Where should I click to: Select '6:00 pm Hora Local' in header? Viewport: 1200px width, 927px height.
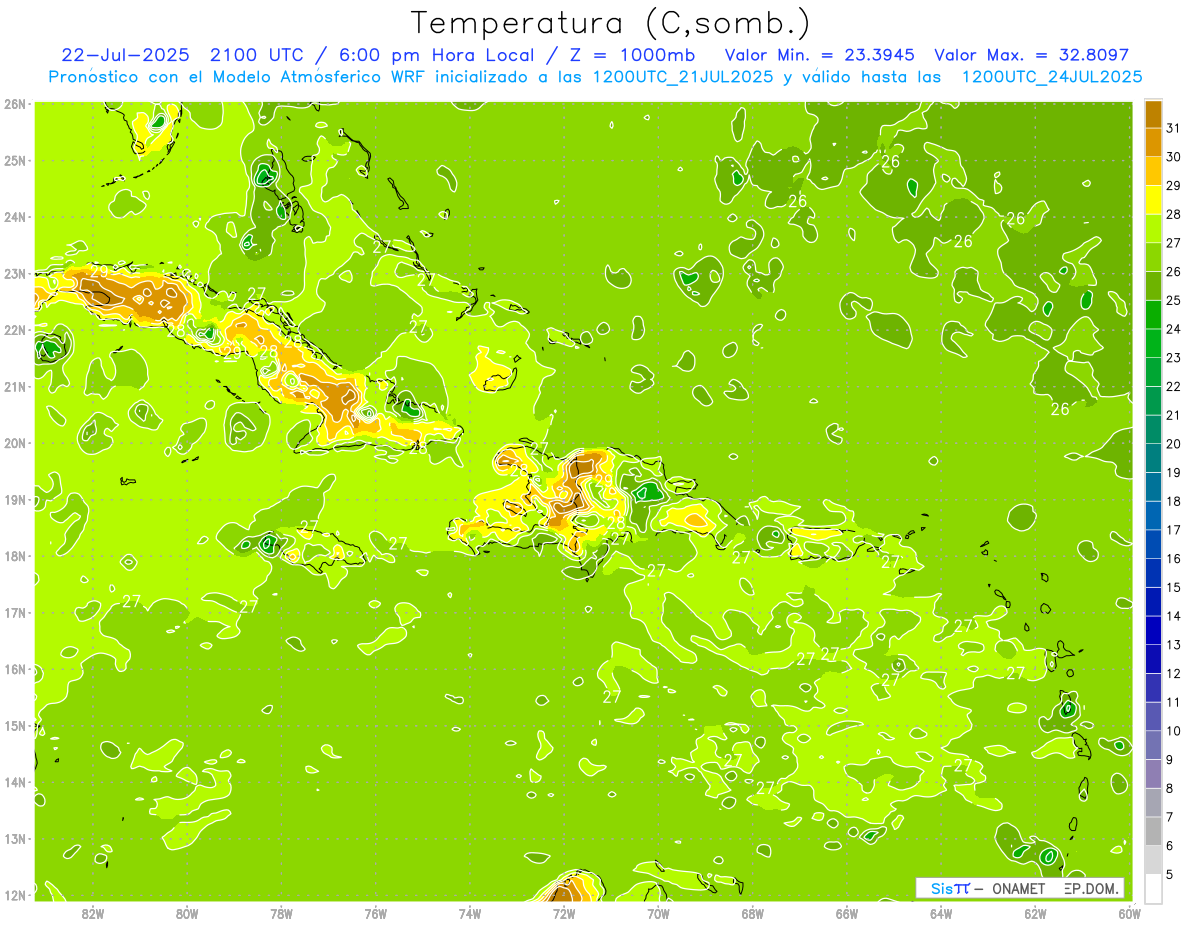coord(435,55)
